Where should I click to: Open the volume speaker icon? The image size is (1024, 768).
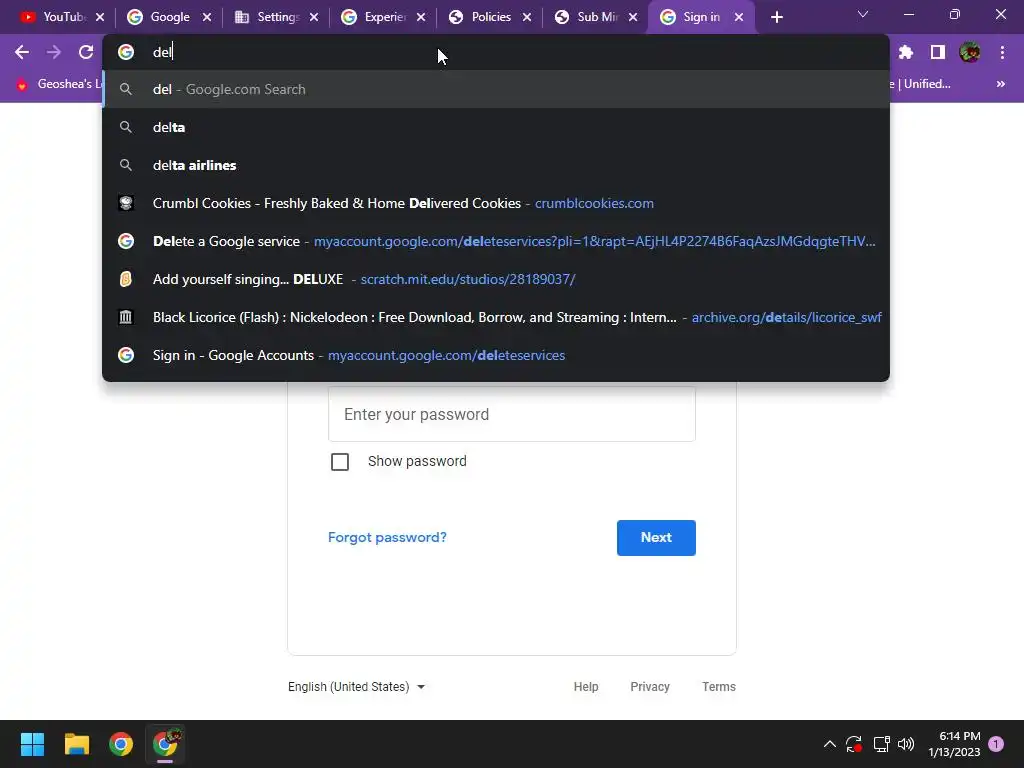pyautogui.click(x=906, y=744)
